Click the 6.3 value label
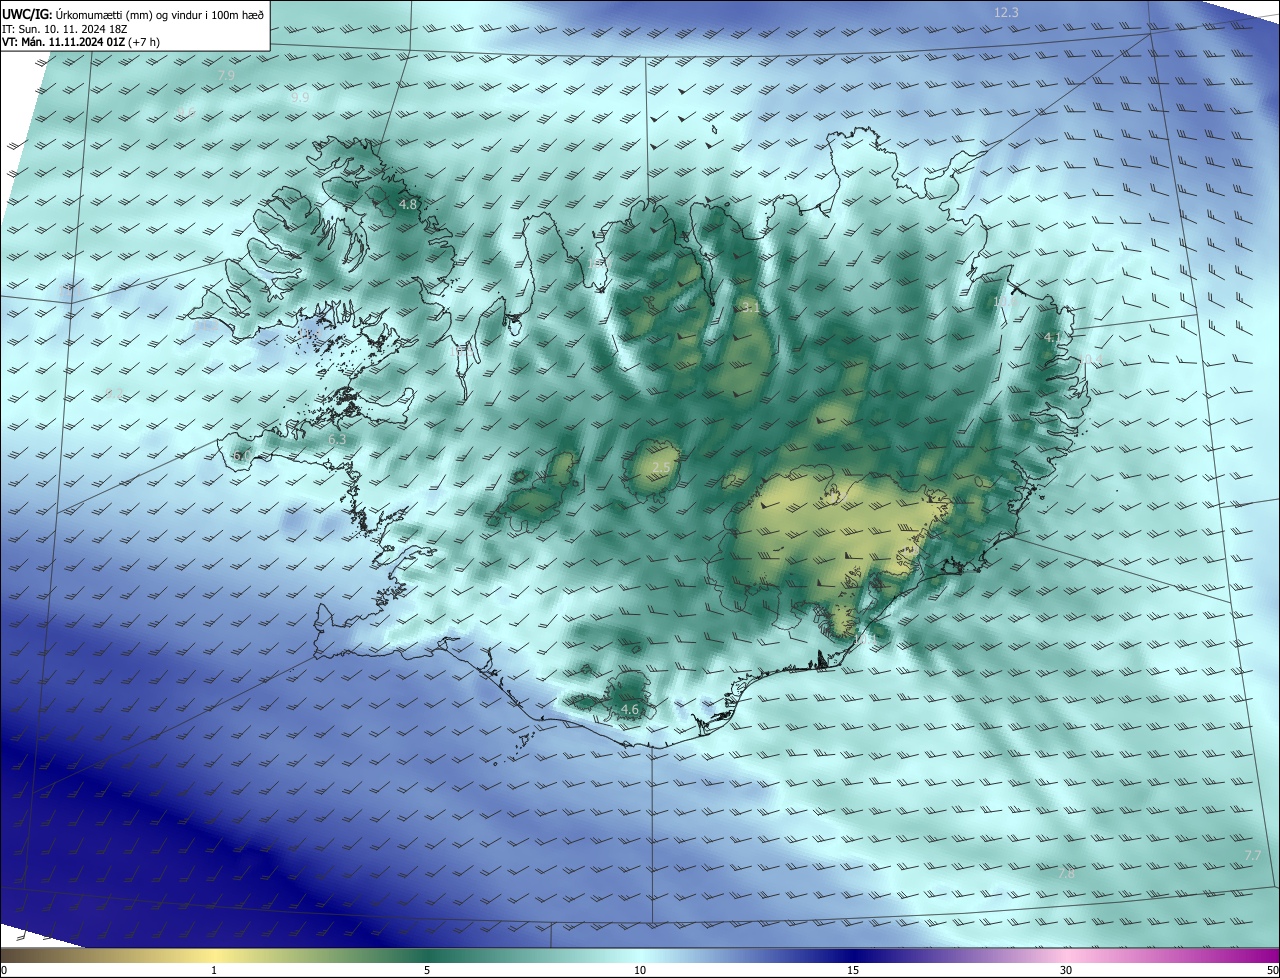The image size is (1280, 978). point(337,439)
